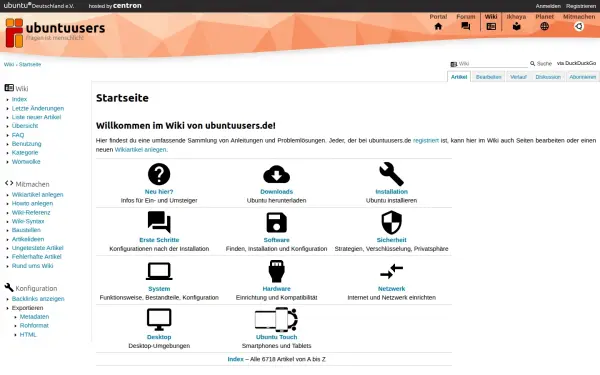Open the Downloads link

276,192
